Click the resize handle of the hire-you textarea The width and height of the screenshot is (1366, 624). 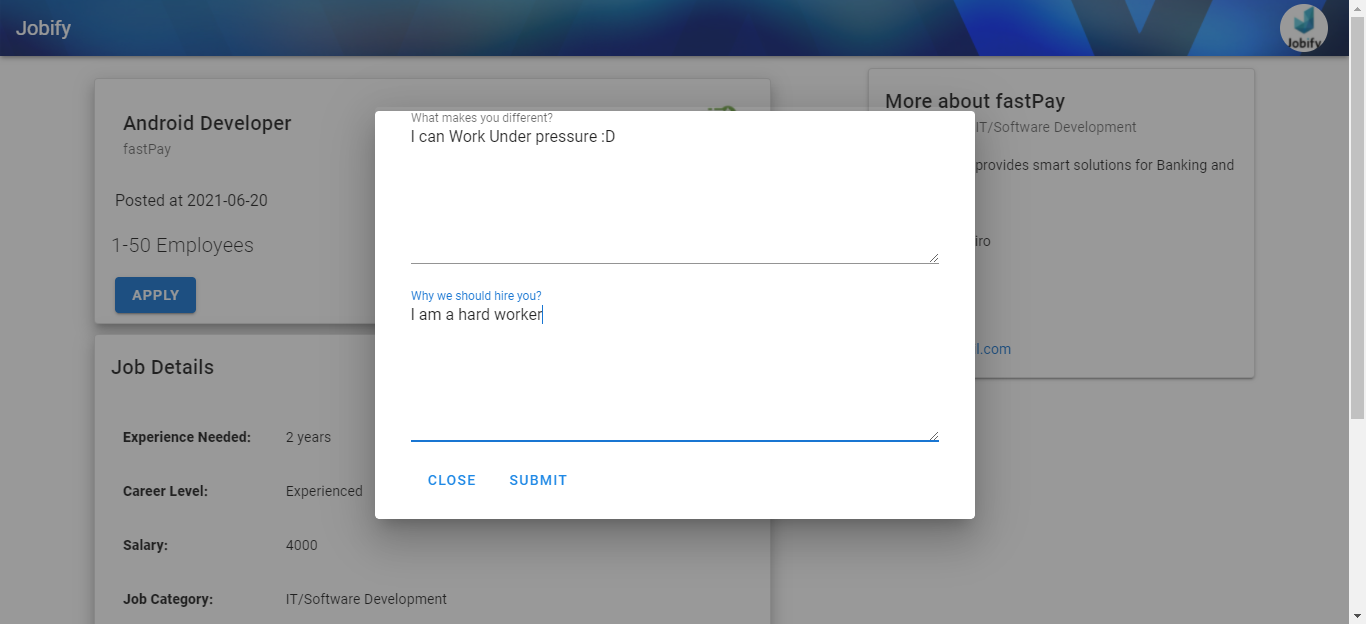pos(934,436)
